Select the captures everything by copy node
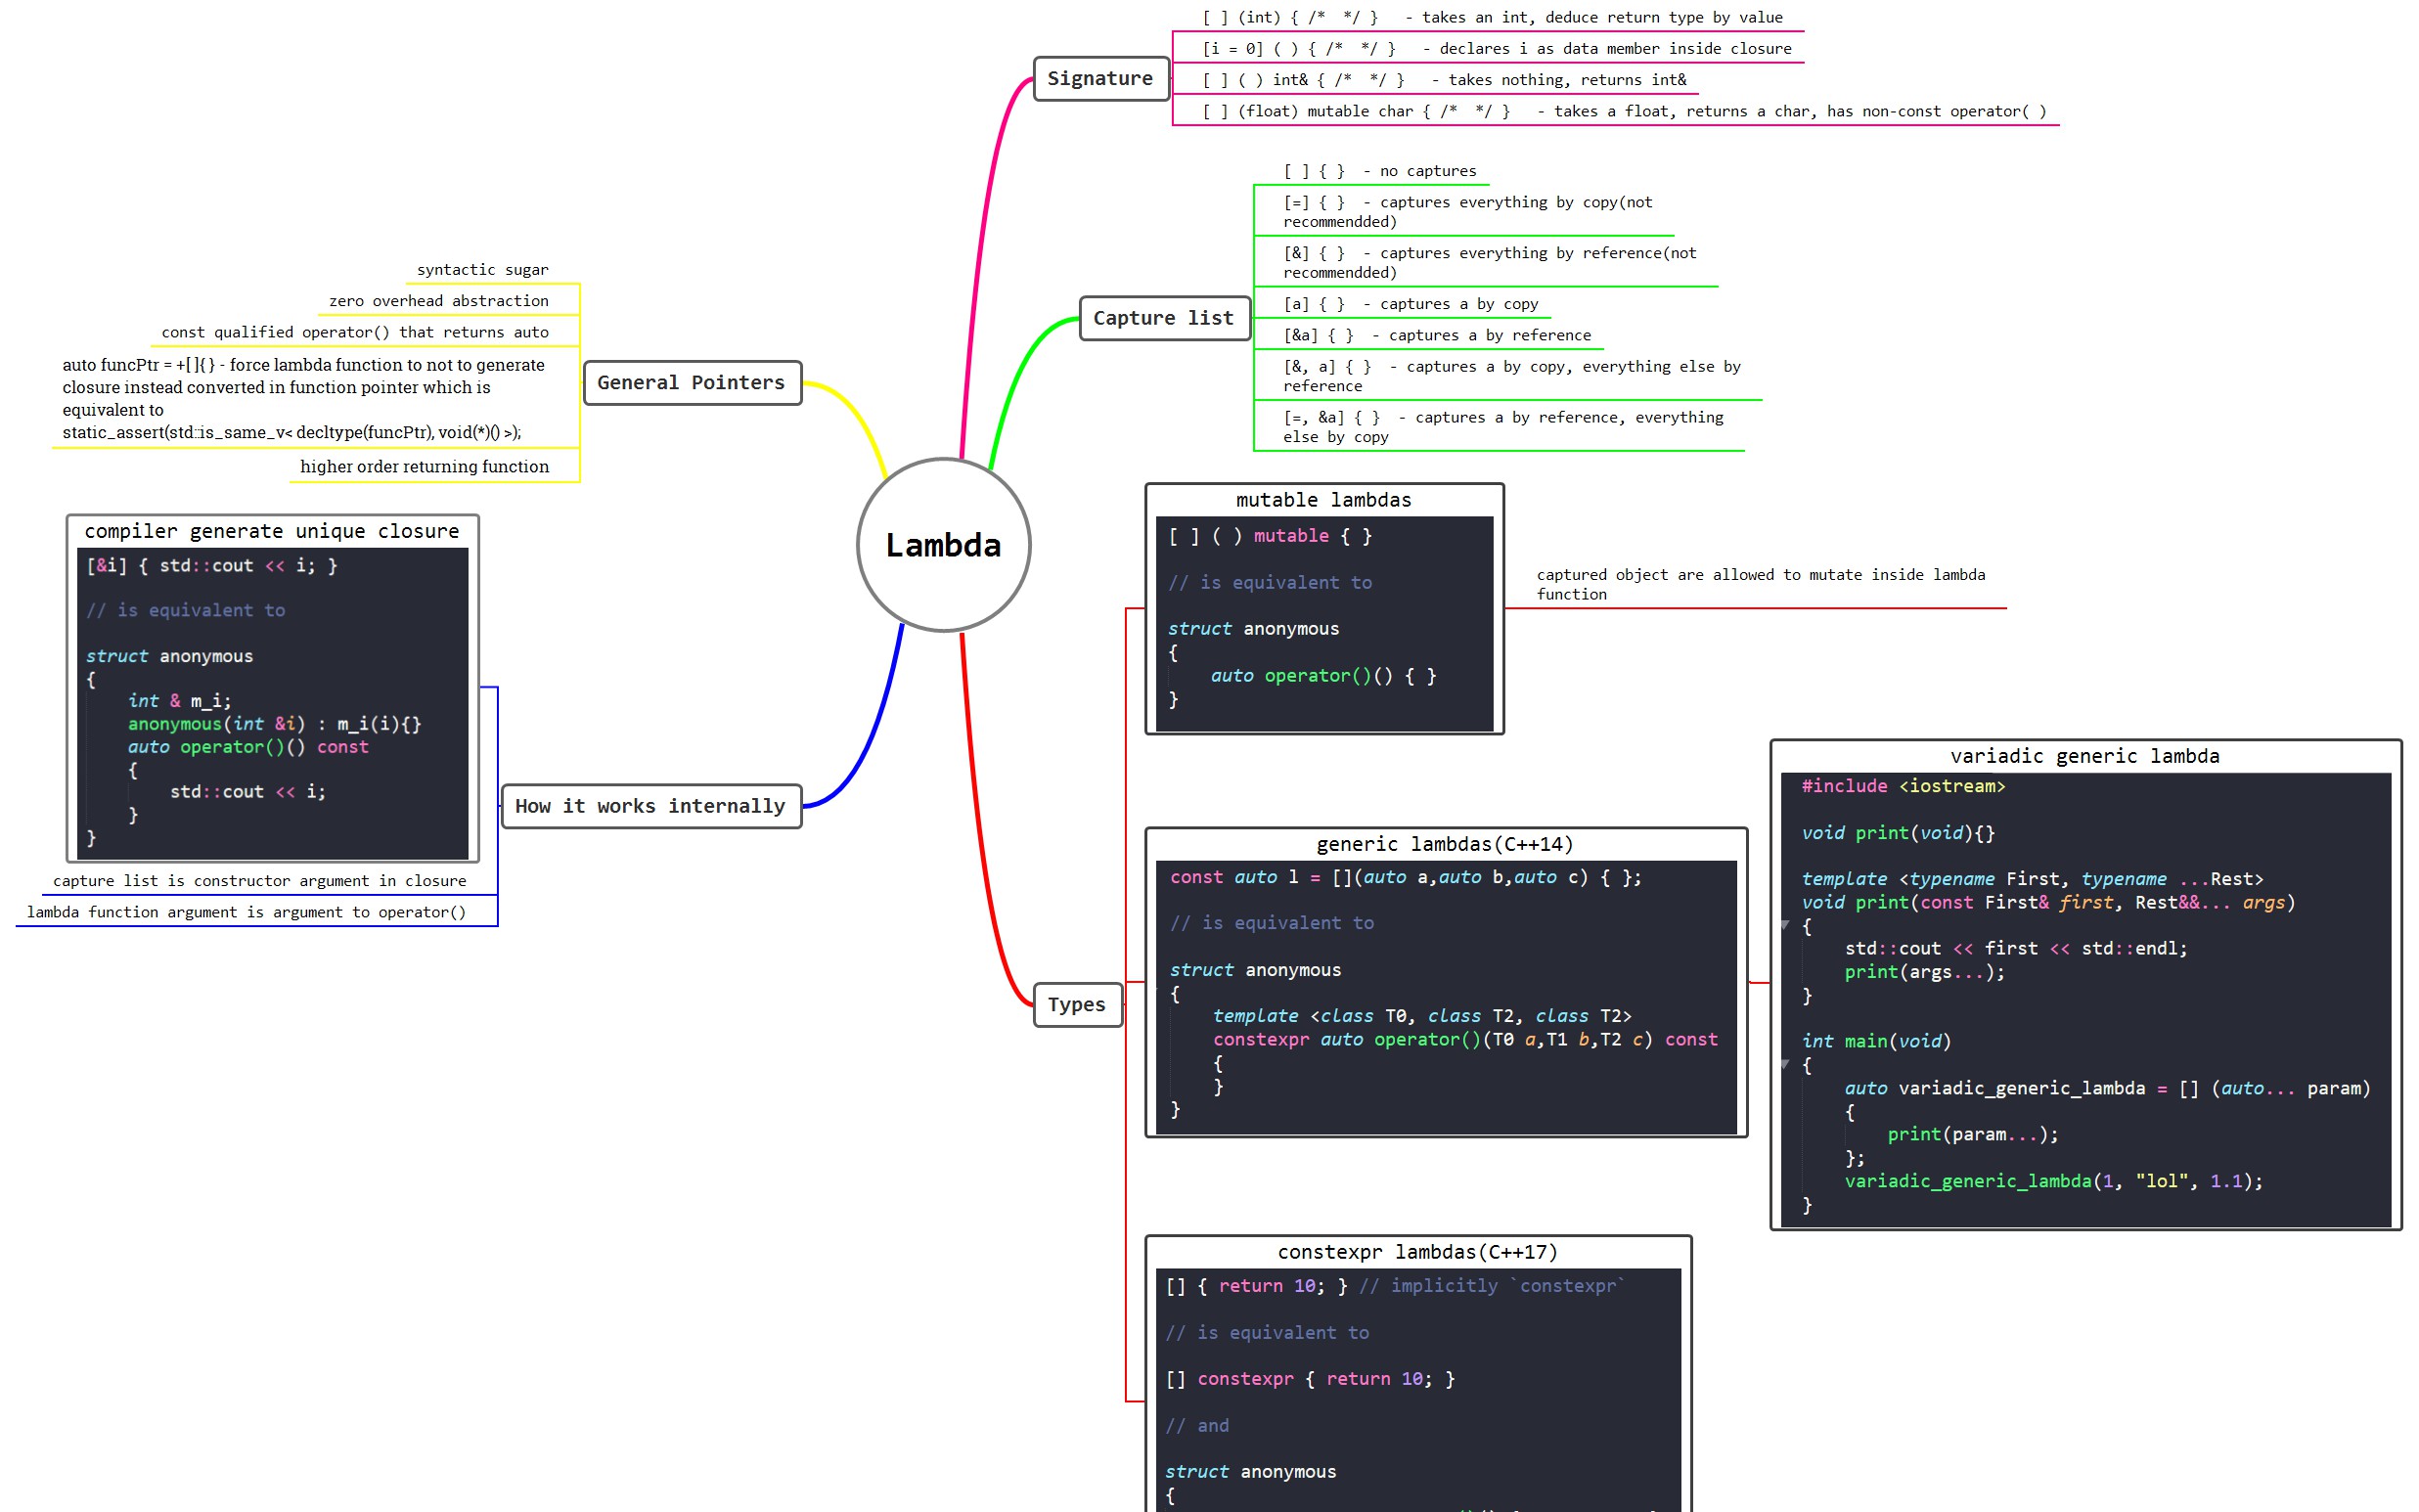 point(1455,211)
